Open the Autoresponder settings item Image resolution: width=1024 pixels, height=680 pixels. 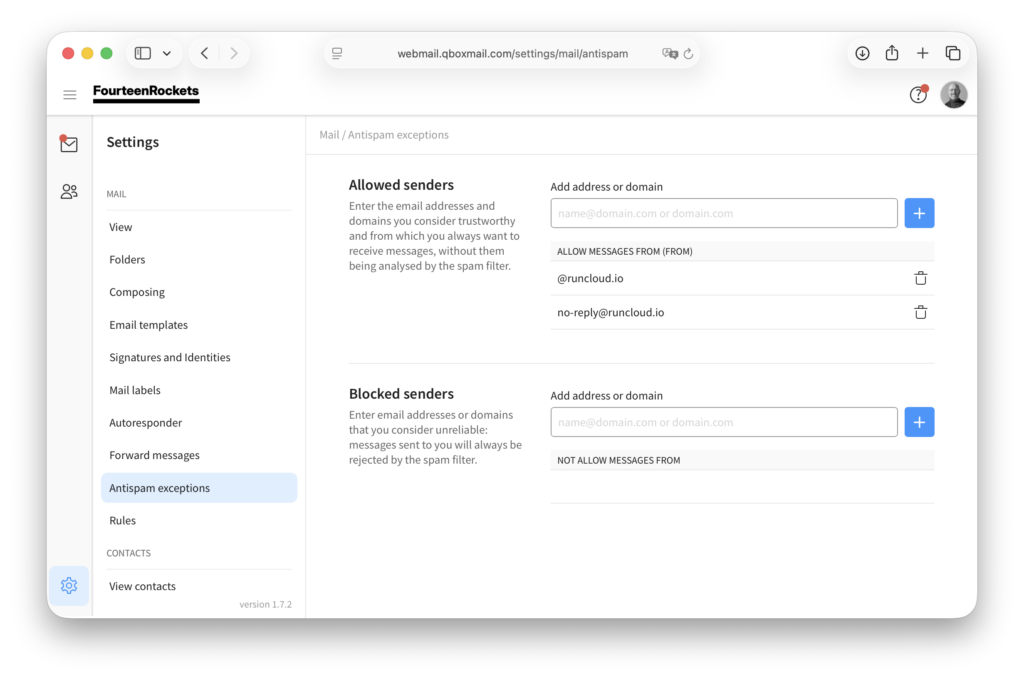click(x=146, y=423)
